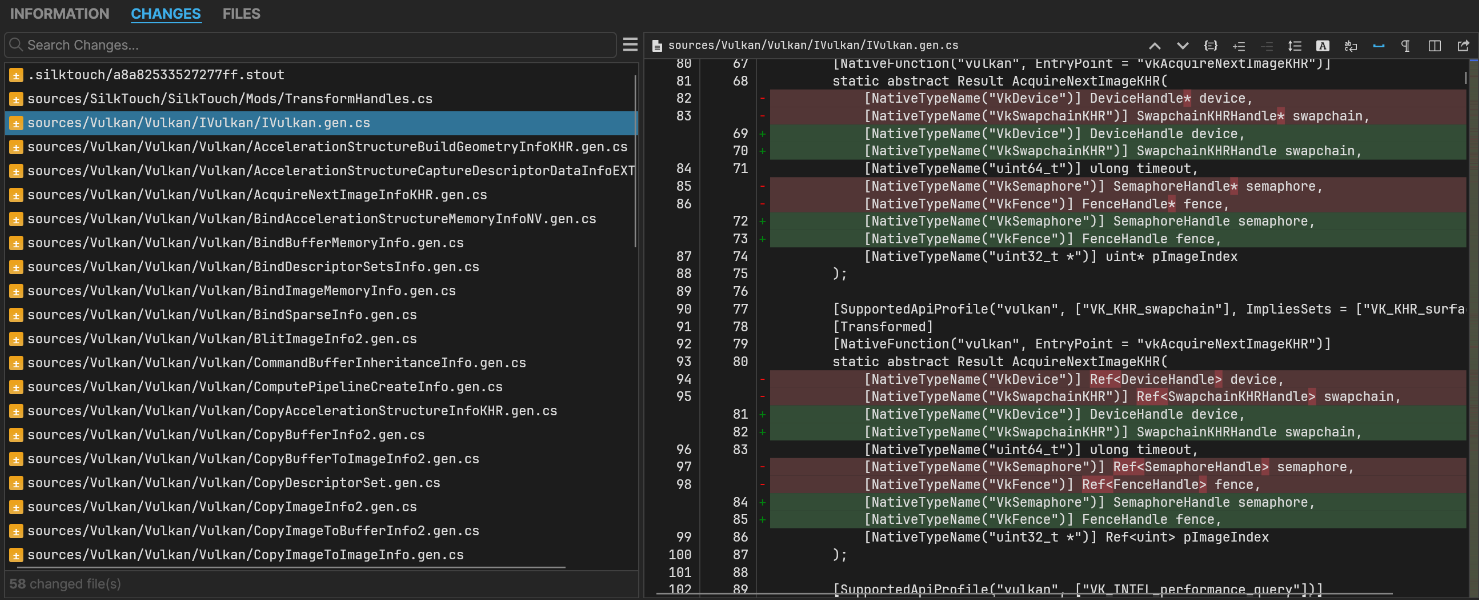The height and width of the screenshot is (600, 1479).
Task: Click the modified icon for CopyImageInfo2.gen.cs
Action: [16, 507]
